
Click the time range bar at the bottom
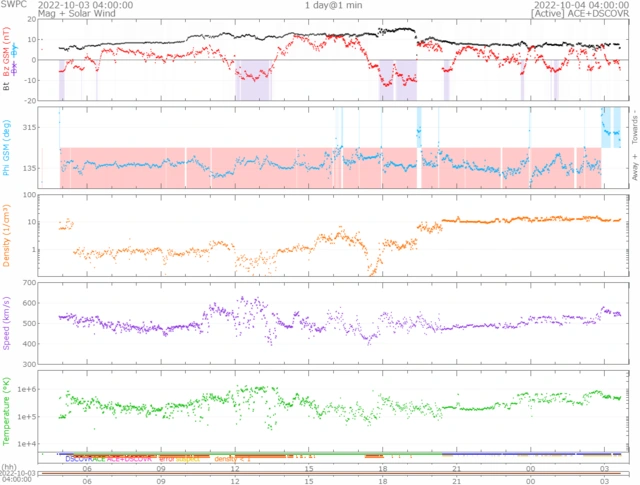click(340, 472)
